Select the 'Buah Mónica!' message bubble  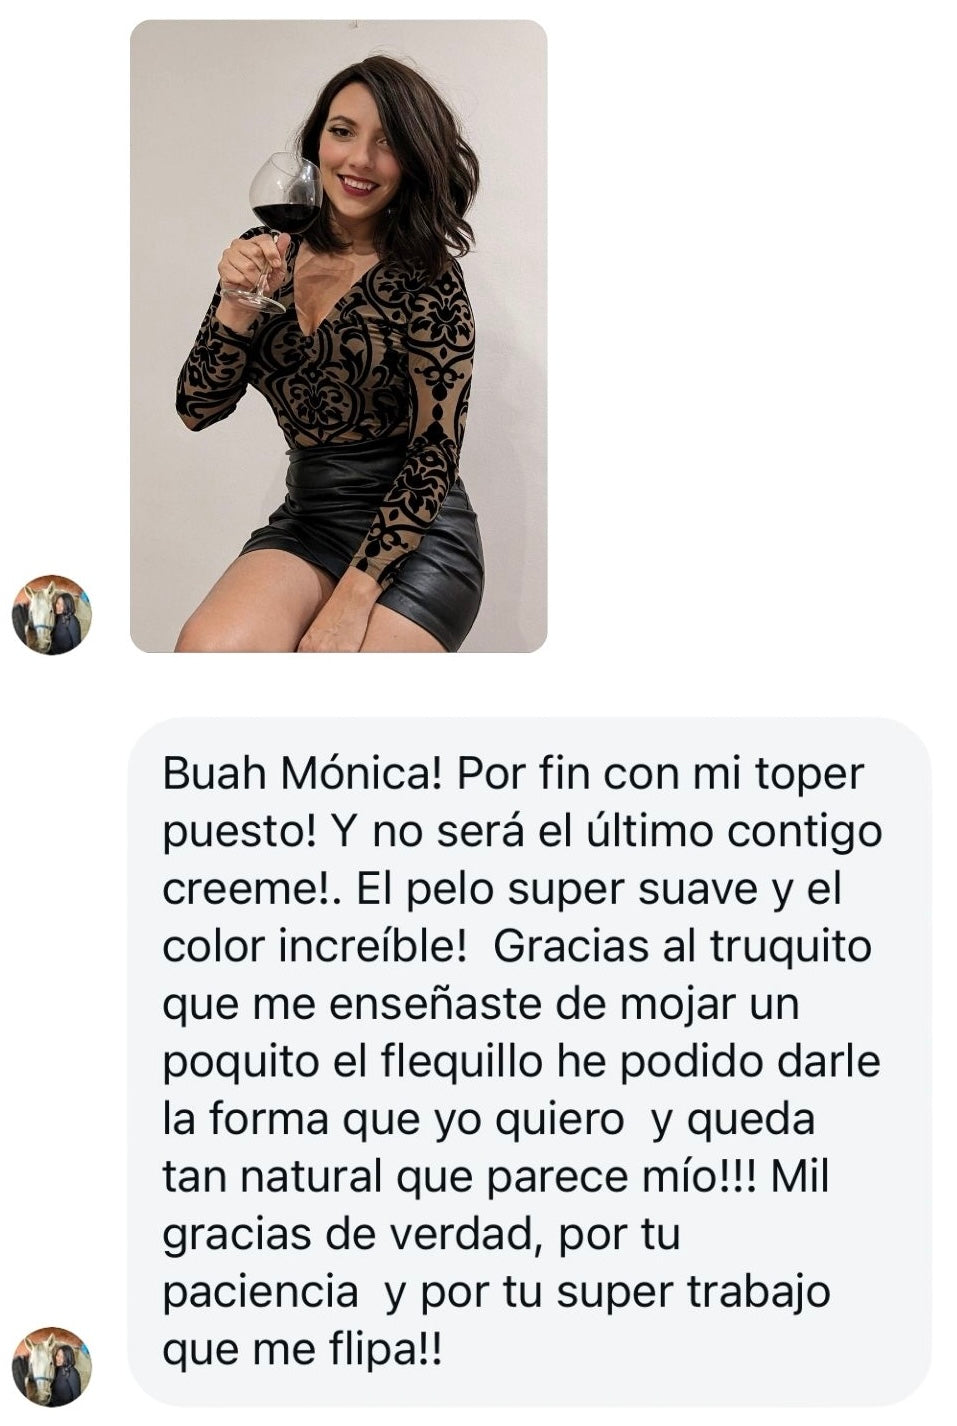click(530, 1061)
